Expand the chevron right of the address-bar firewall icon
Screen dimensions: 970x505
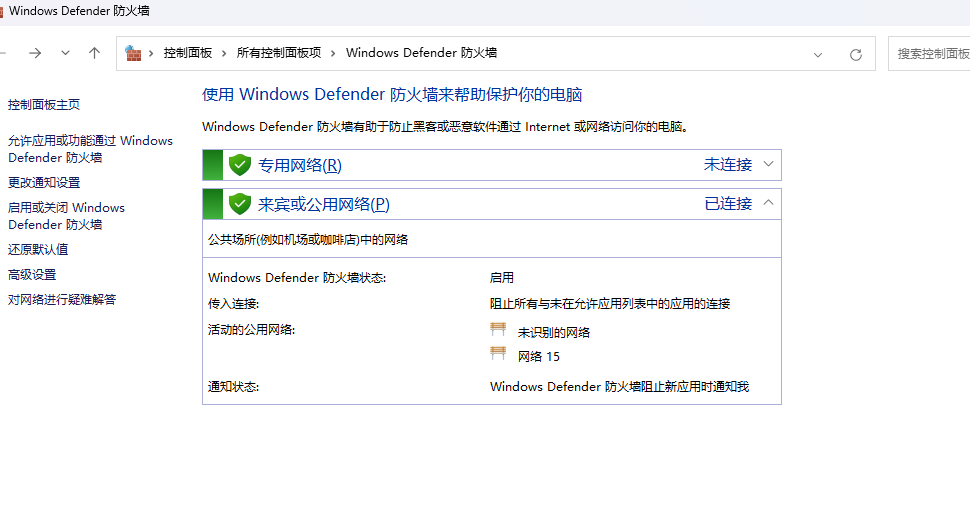click(x=151, y=53)
